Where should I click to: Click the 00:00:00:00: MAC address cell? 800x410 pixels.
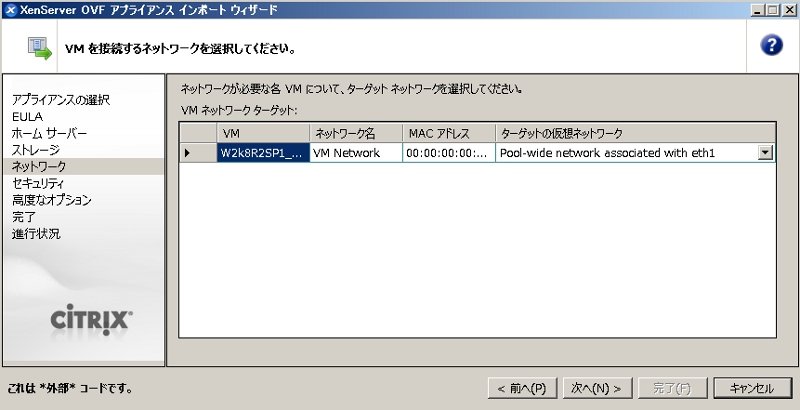pyautogui.click(x=449, y=152)
